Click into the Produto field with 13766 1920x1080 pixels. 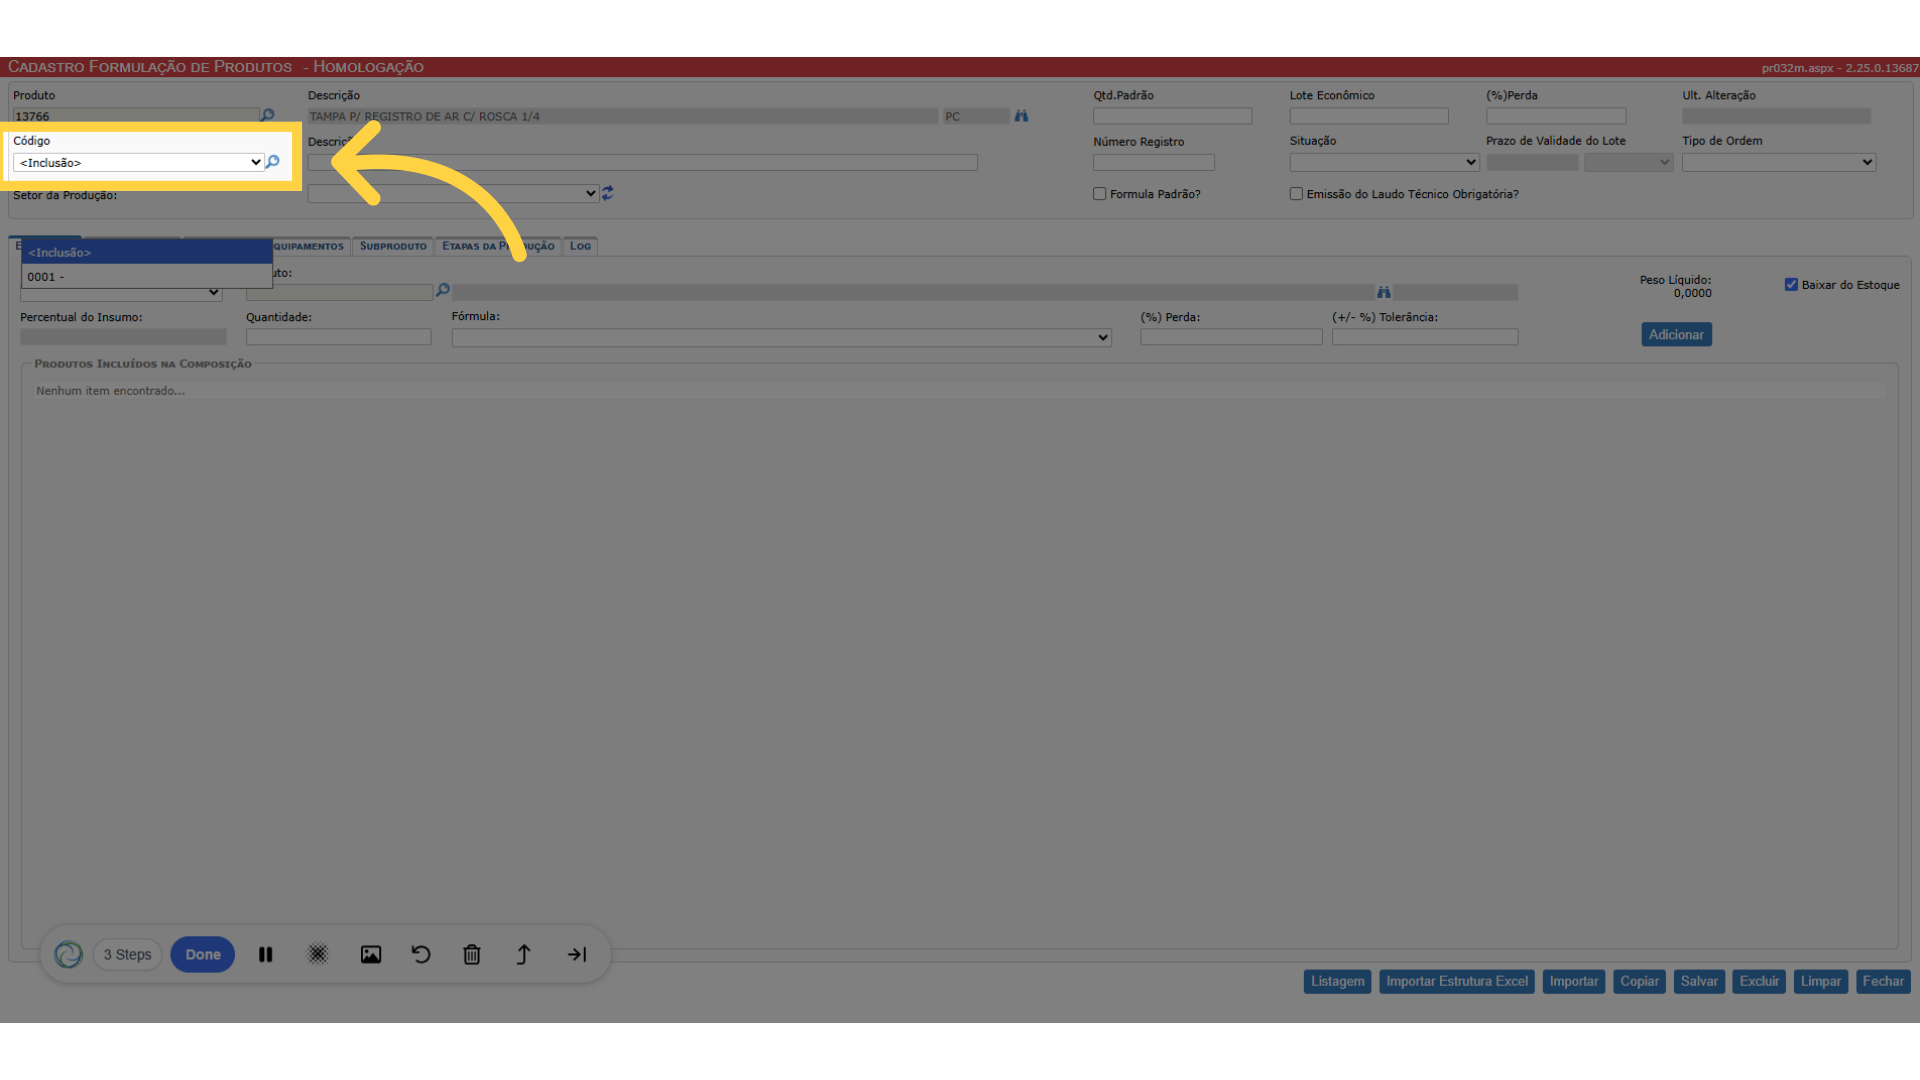(135, 116)
